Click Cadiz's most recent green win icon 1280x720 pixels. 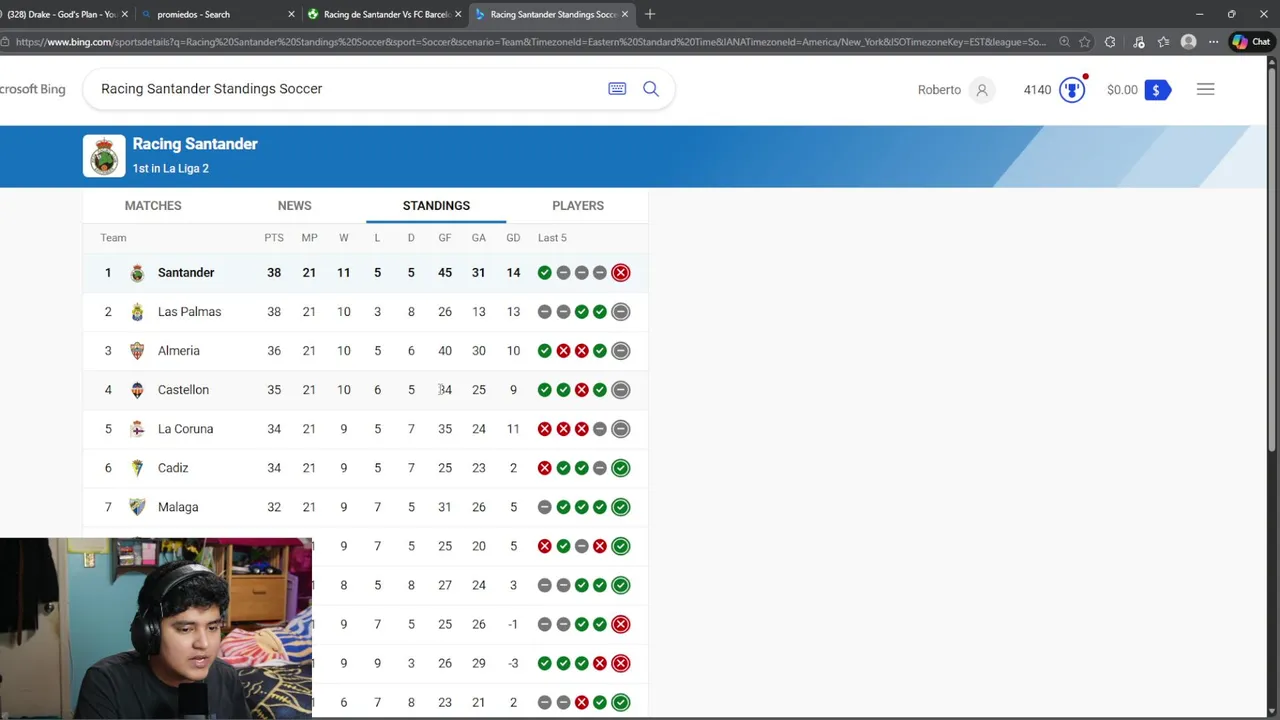621,468
